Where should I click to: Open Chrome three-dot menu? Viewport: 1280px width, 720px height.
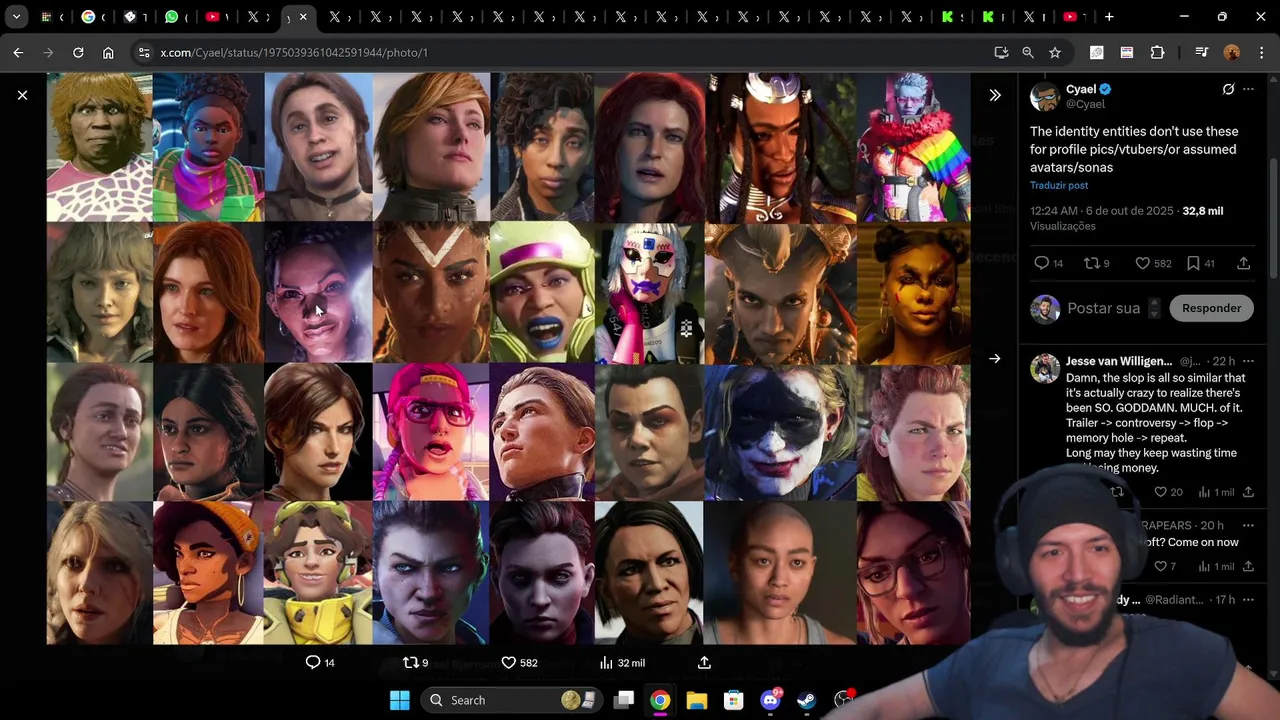click(1260, 52)
